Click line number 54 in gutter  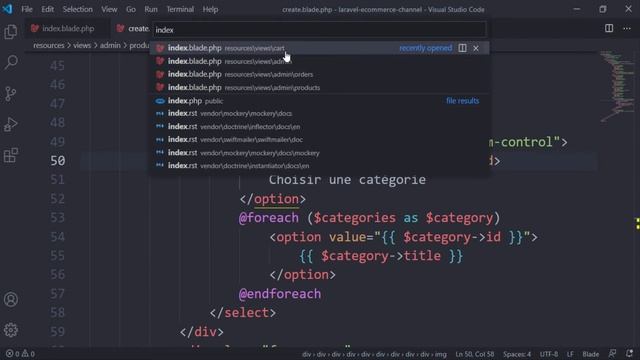pos(58,237)
